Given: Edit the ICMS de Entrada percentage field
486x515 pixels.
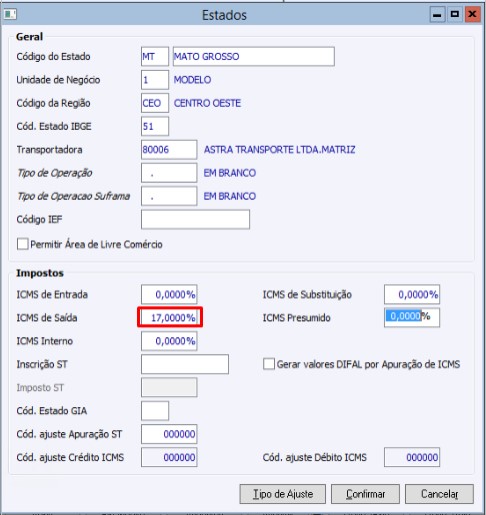Looking at the screenshot, I should (169, 294).
